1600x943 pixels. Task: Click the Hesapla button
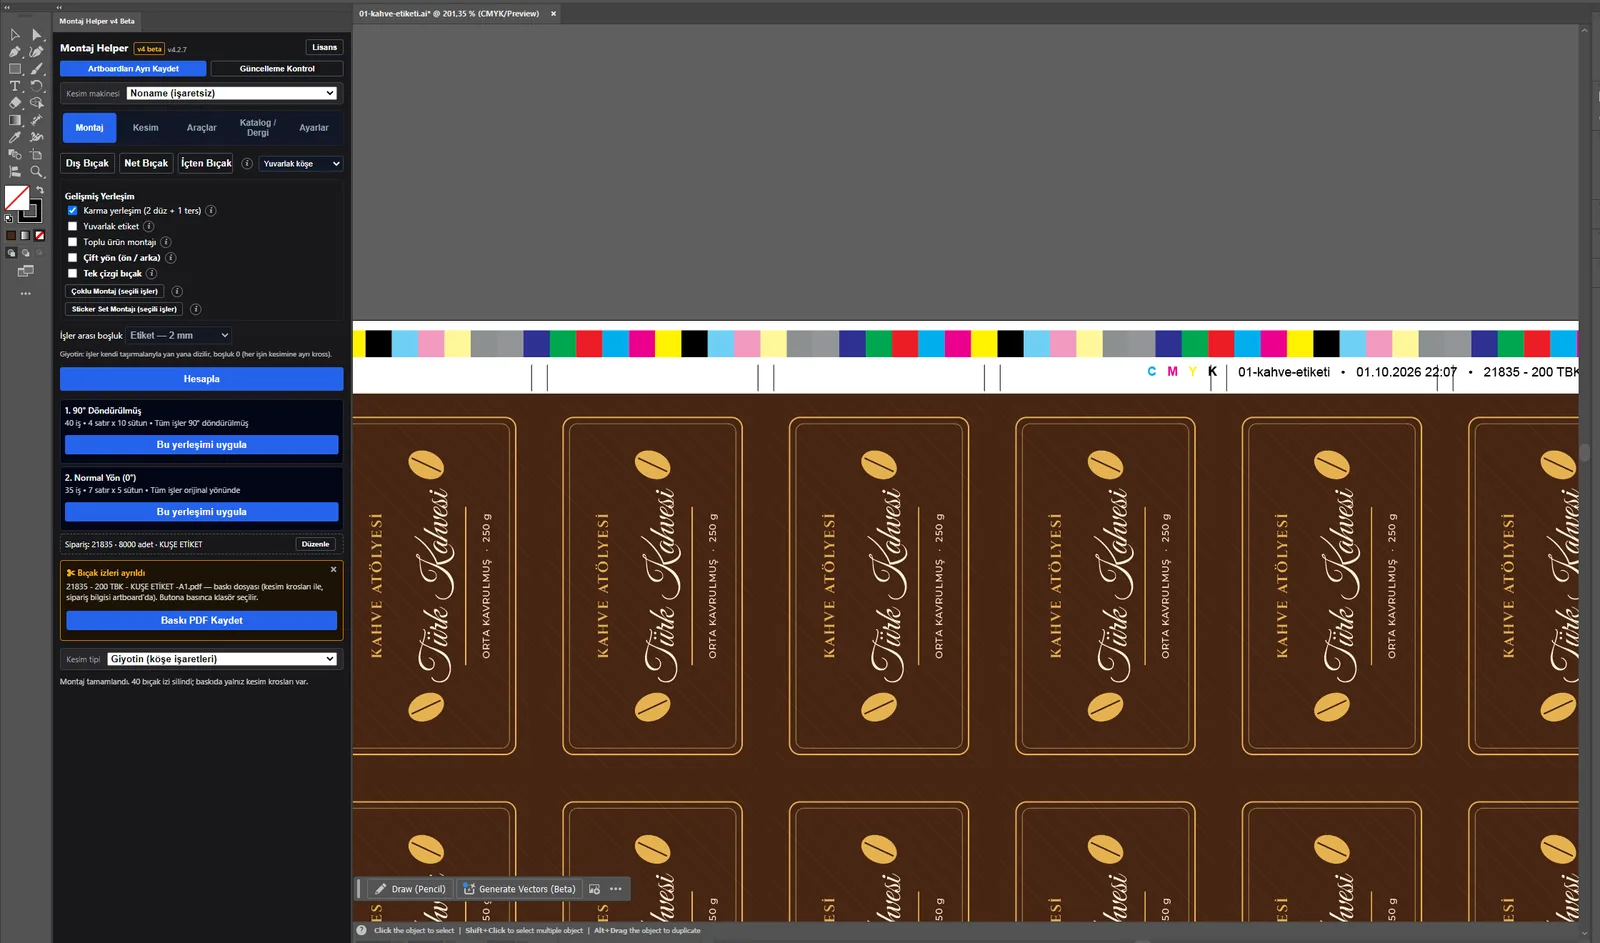201,379
